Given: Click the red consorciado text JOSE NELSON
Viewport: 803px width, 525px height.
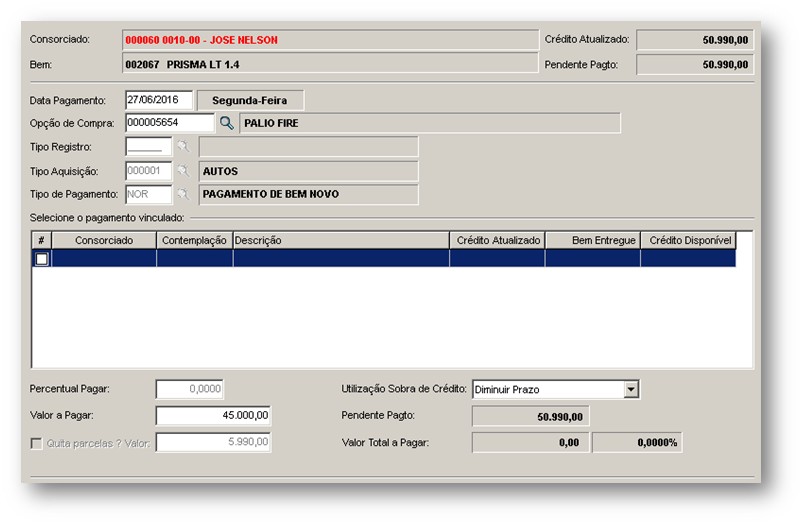Looking at the screenshot, I should pos(243,40).
